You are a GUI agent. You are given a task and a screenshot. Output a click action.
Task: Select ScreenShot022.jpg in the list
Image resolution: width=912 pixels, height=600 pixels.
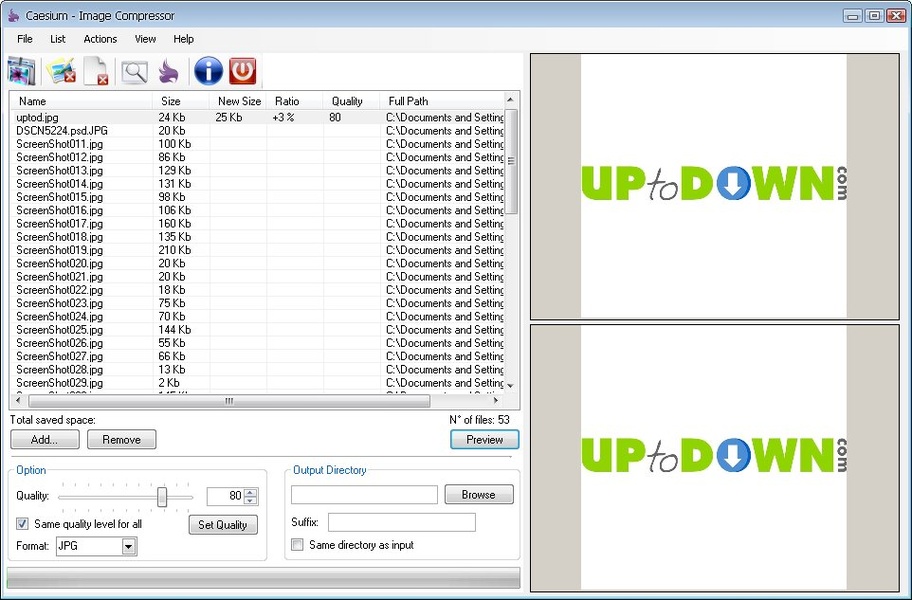tap(258, 290)
